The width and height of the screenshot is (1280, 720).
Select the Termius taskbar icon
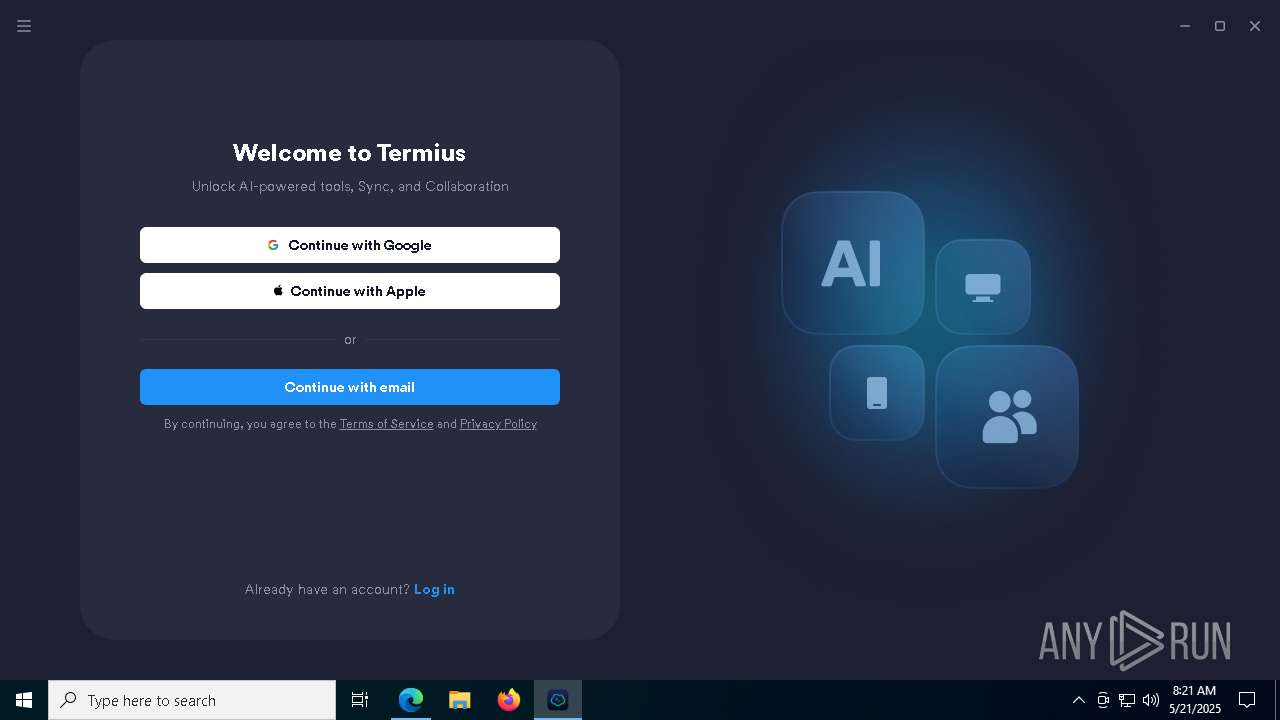click(558, 700)
